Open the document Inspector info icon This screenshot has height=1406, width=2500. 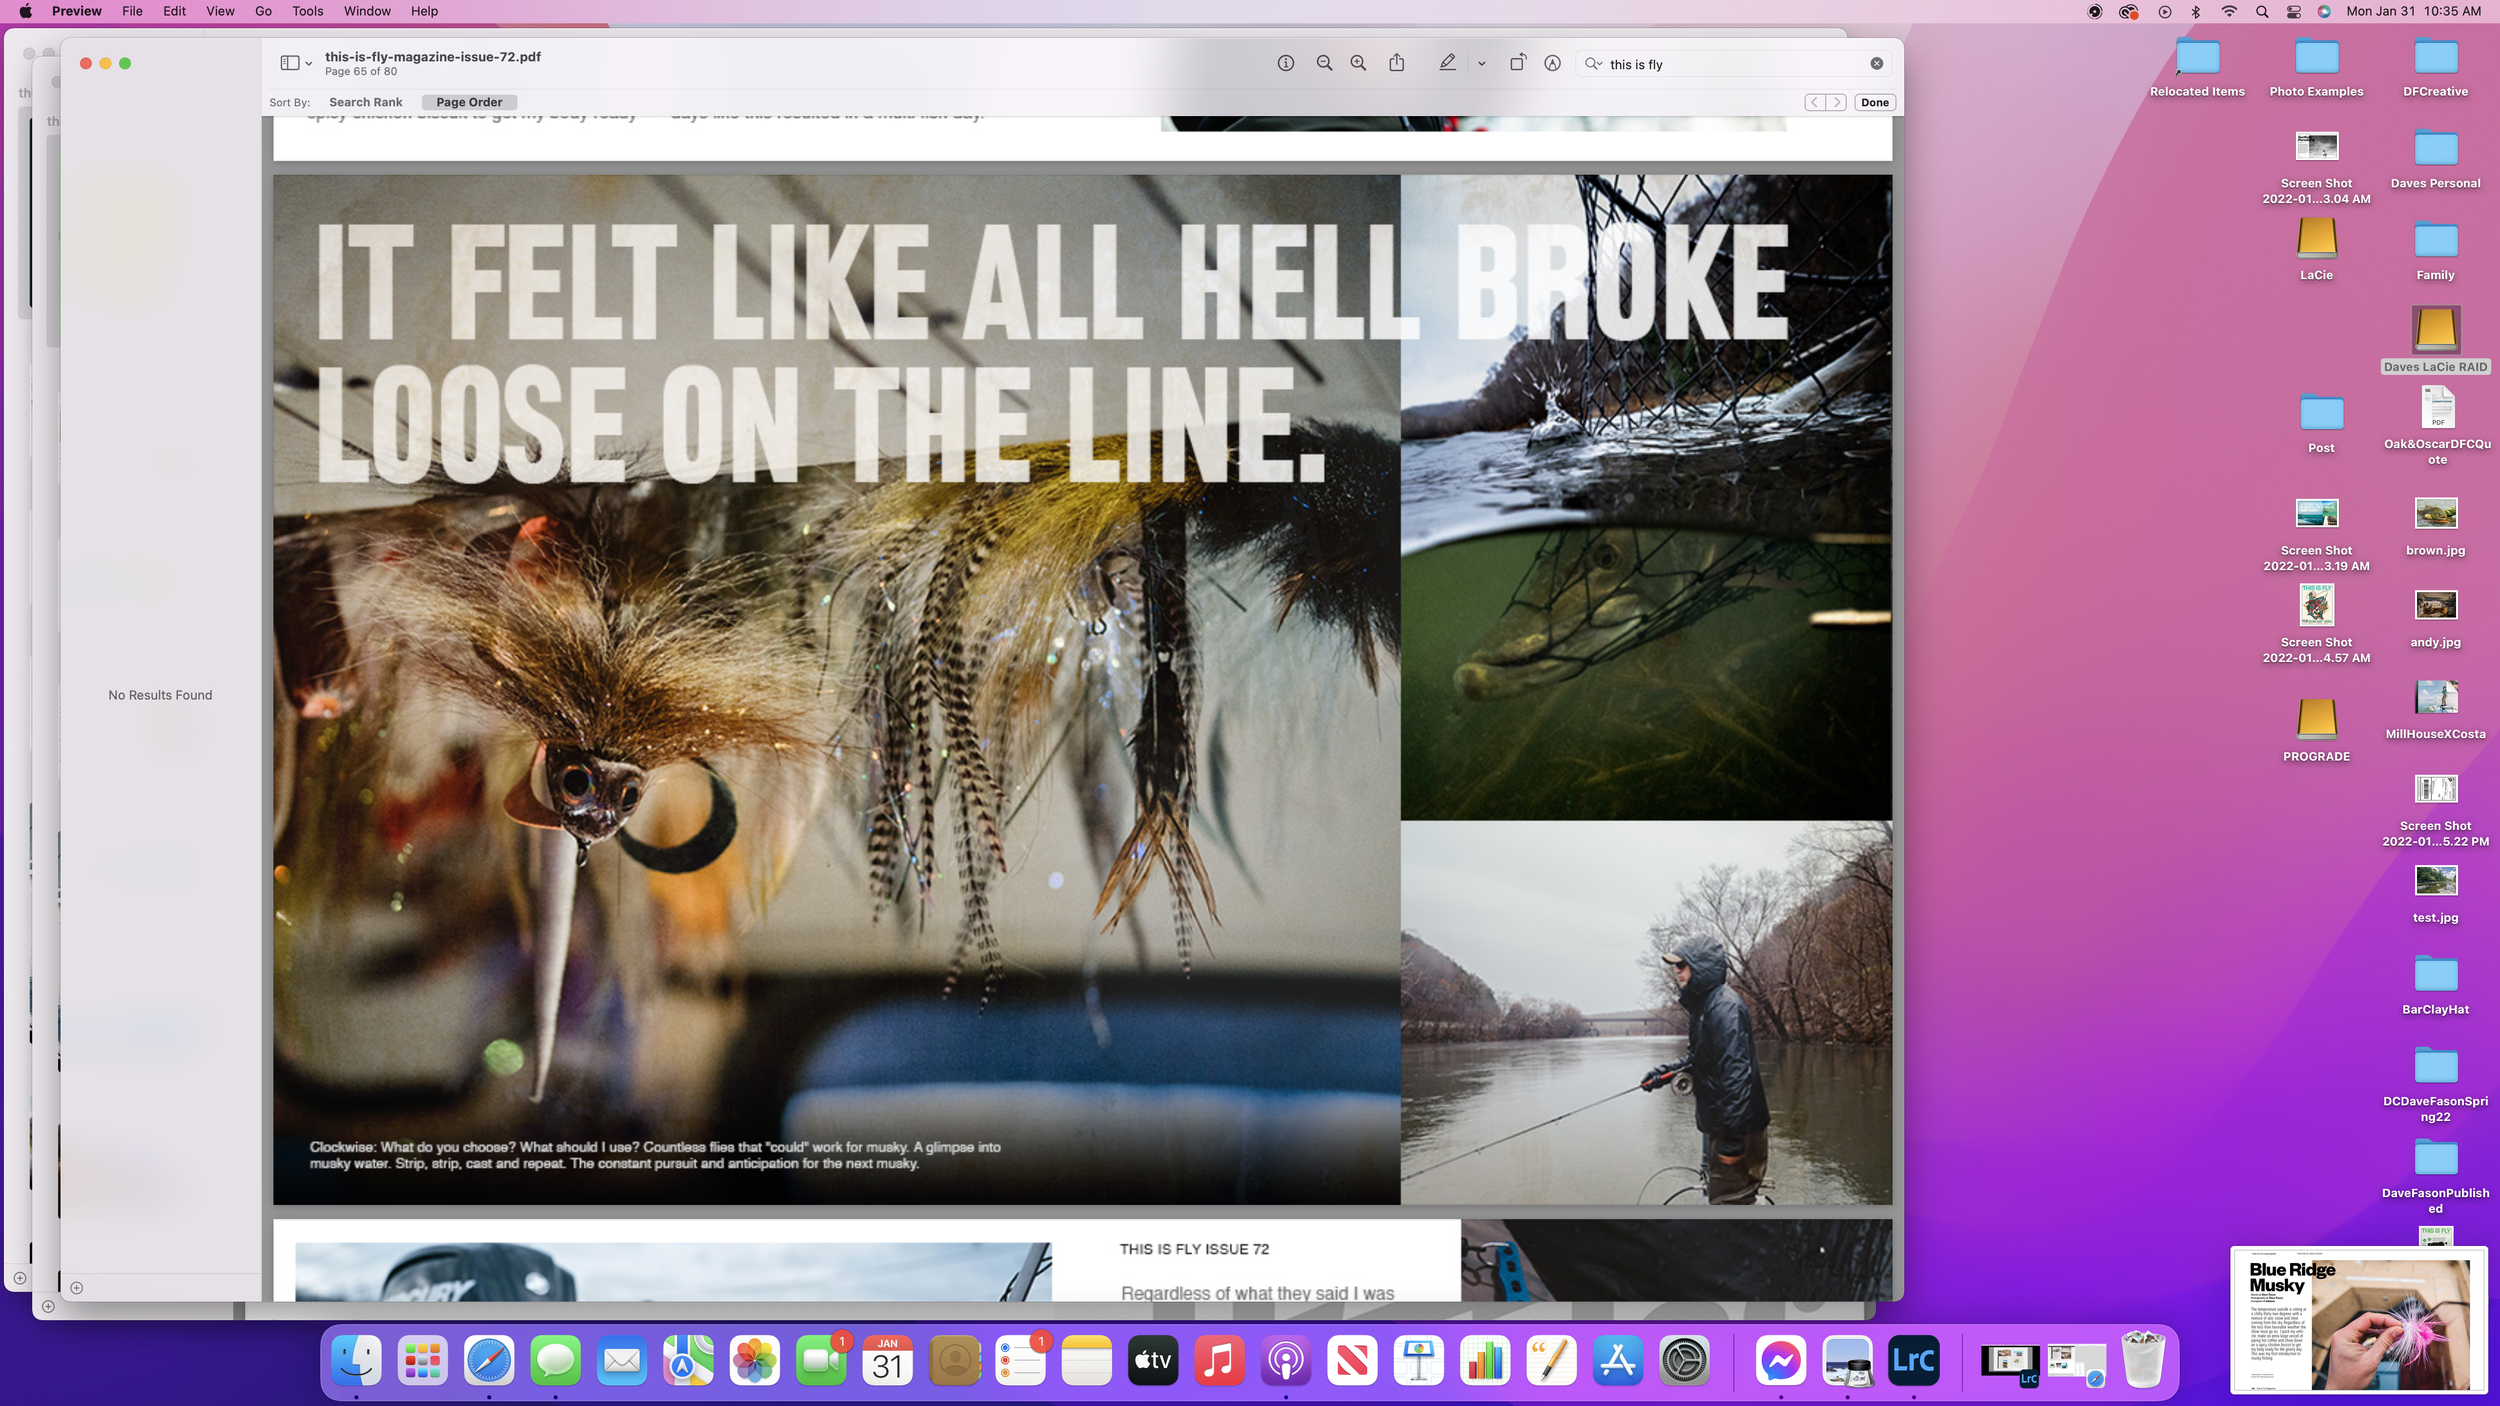click(x=1285, y=63)
